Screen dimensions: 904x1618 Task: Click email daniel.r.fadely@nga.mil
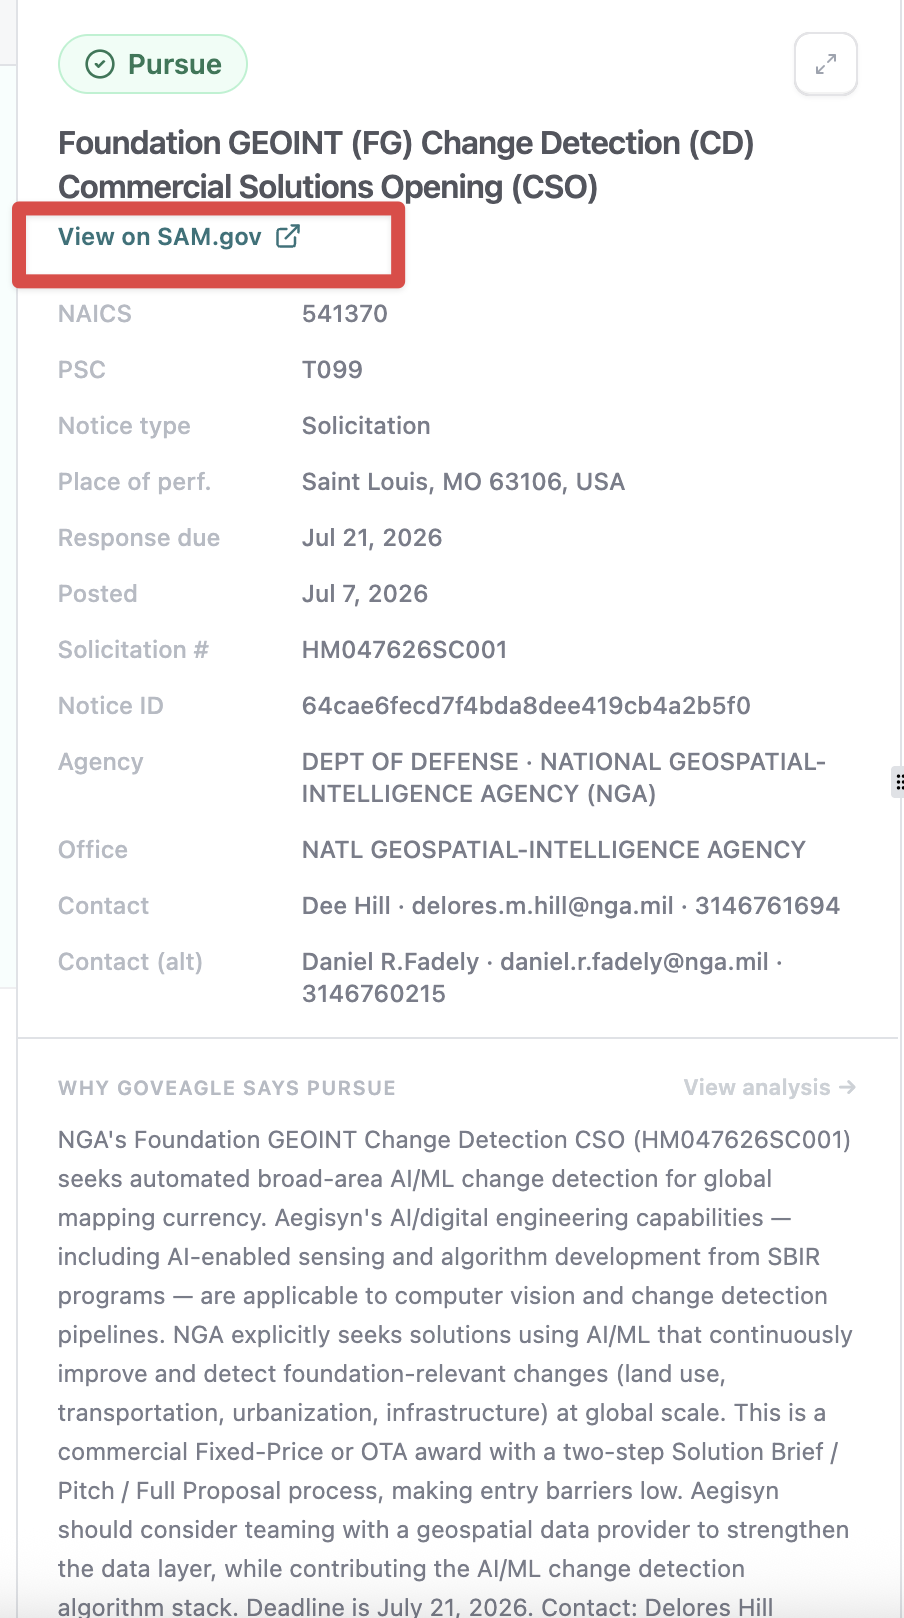point(635,962)
